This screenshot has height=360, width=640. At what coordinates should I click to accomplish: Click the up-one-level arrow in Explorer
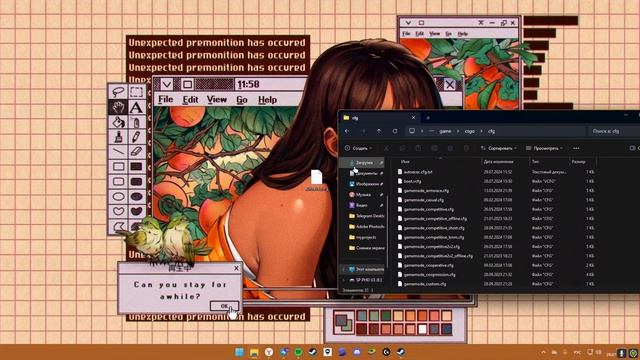pos(379,131)
